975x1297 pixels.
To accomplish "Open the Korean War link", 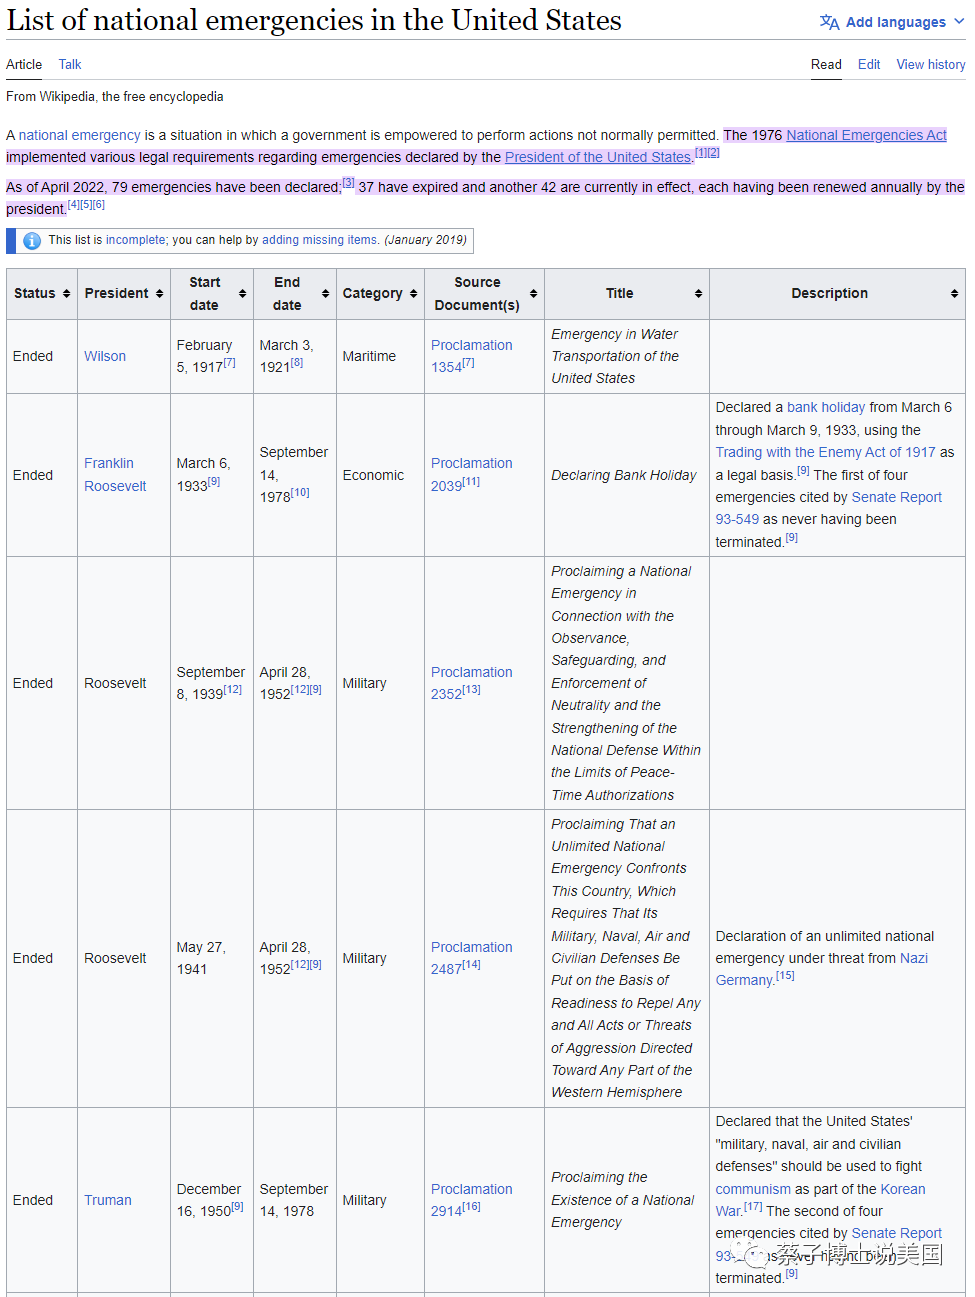I will point(820,1200).
